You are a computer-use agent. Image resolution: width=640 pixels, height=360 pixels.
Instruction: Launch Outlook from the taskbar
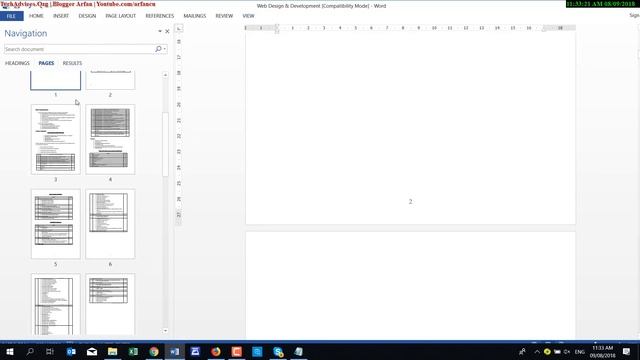pos(71,351)
